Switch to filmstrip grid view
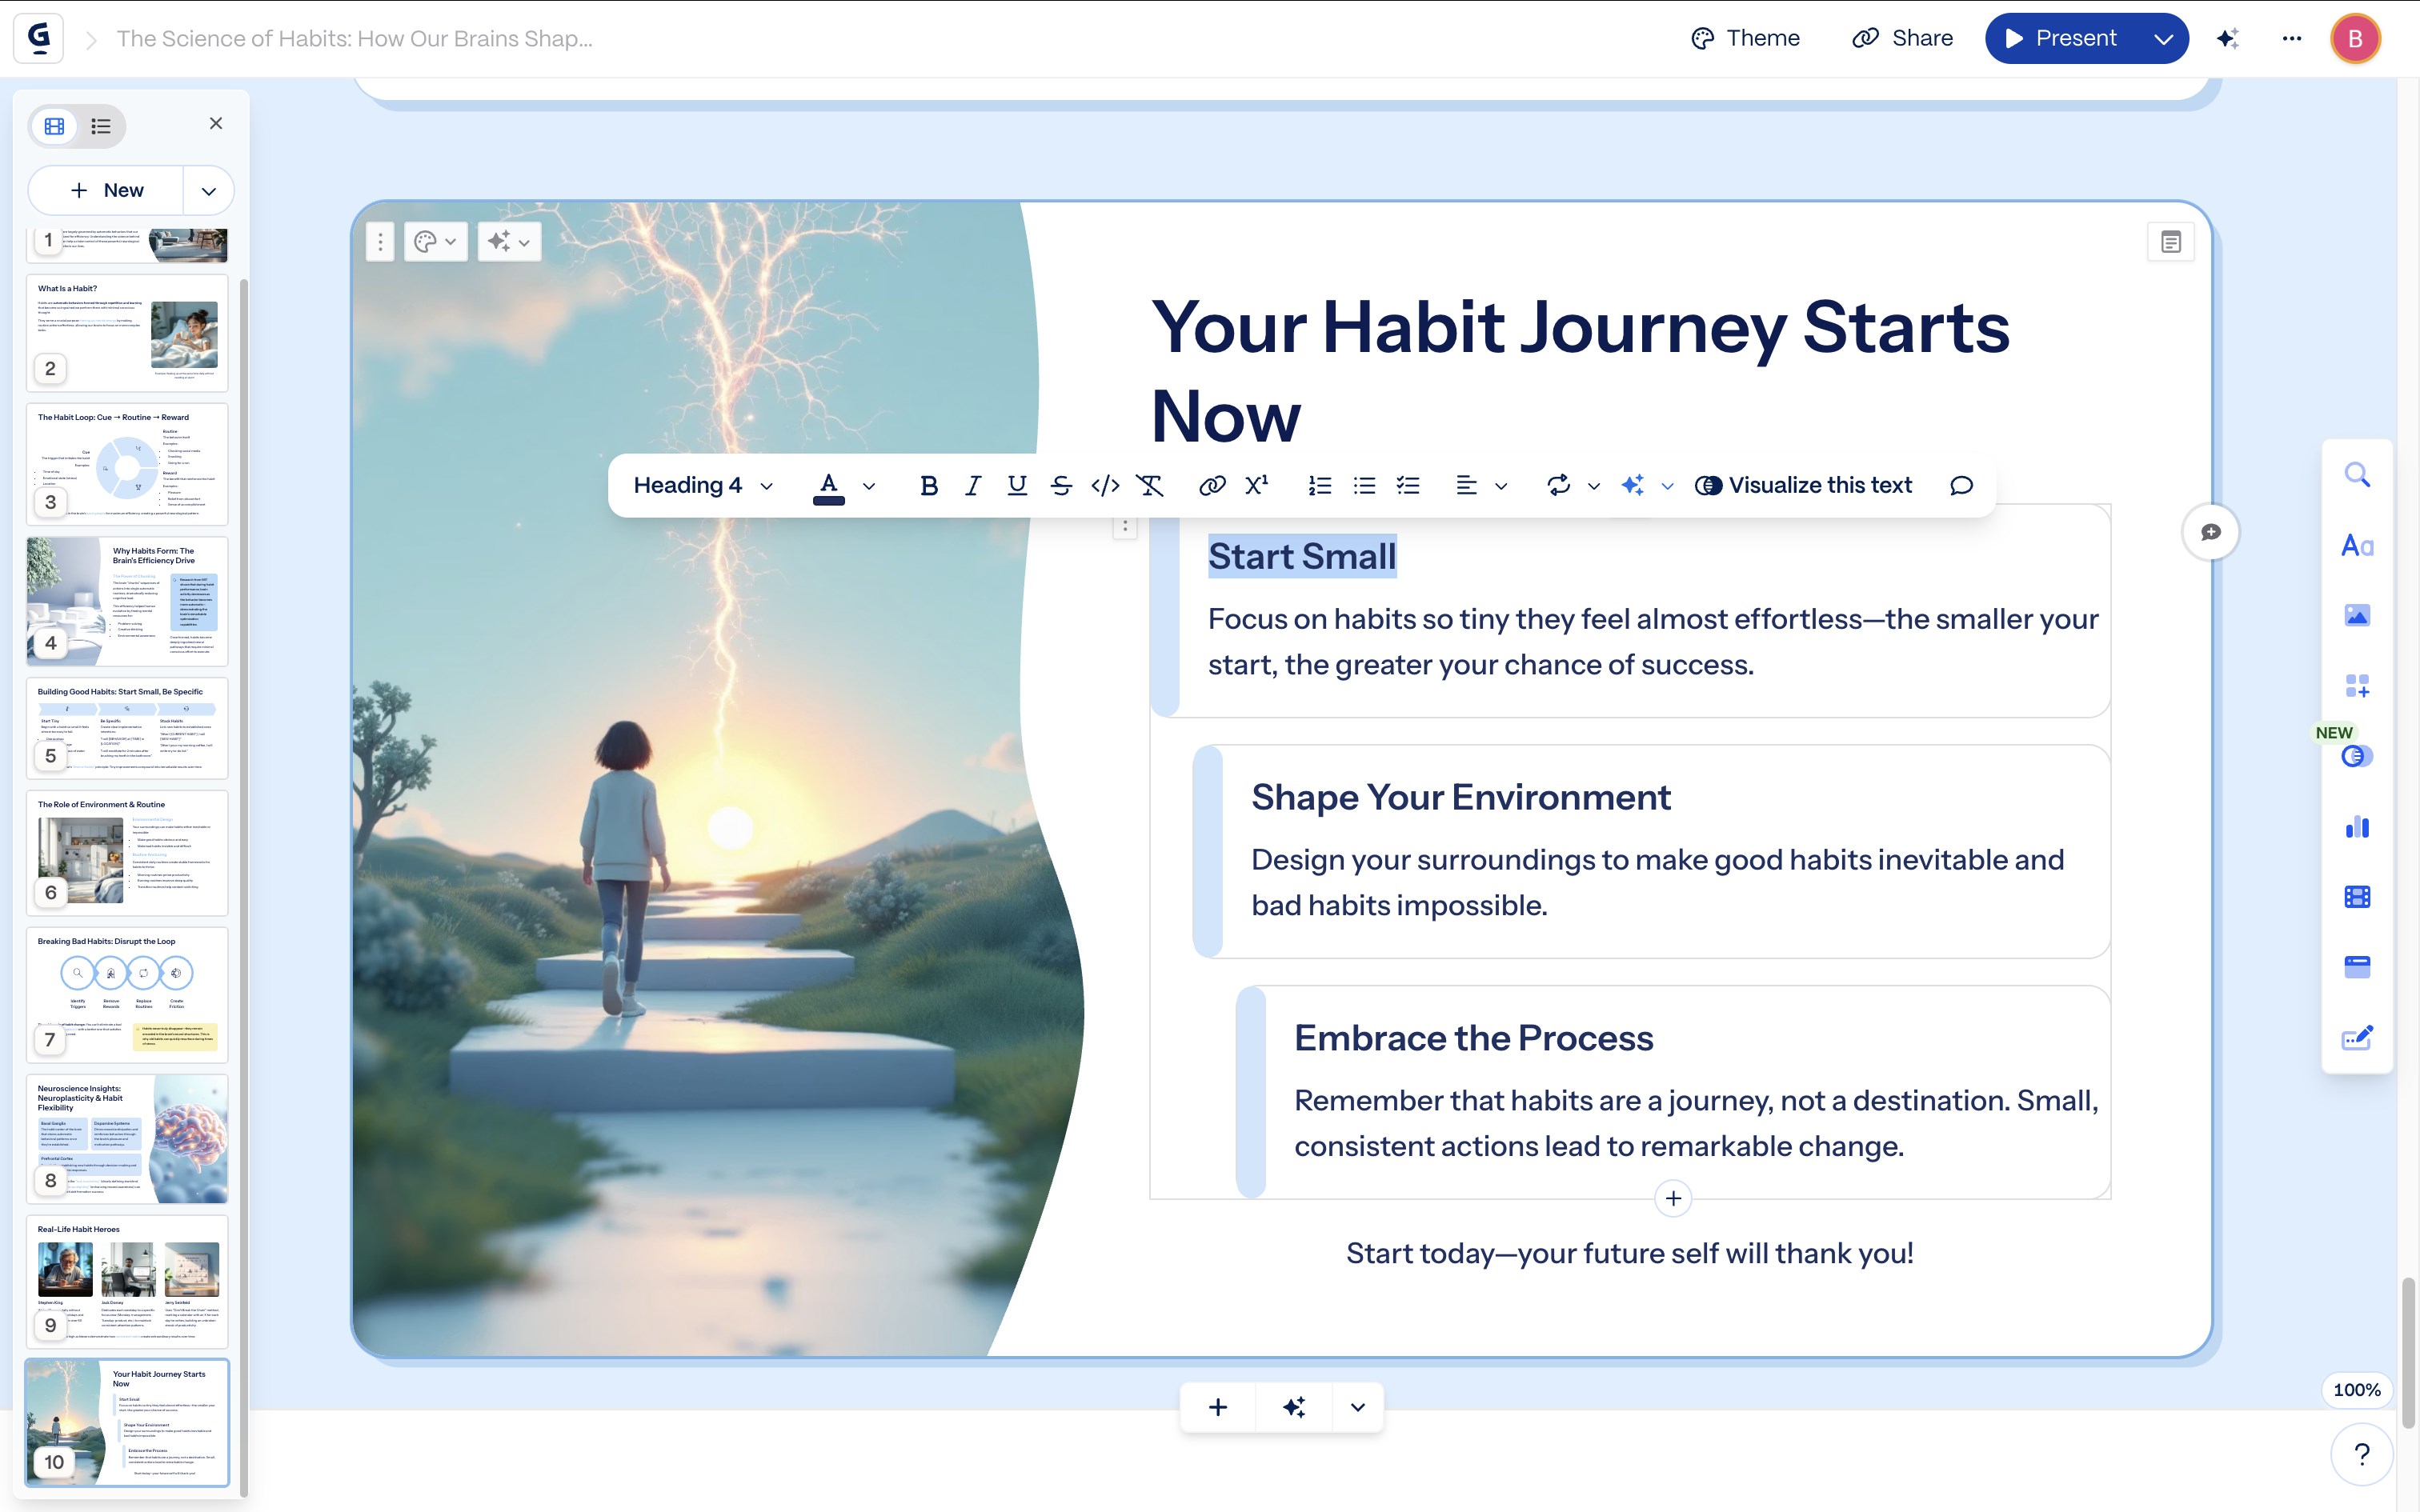This screenshot has height=1512, width=2420. point(55,126)
